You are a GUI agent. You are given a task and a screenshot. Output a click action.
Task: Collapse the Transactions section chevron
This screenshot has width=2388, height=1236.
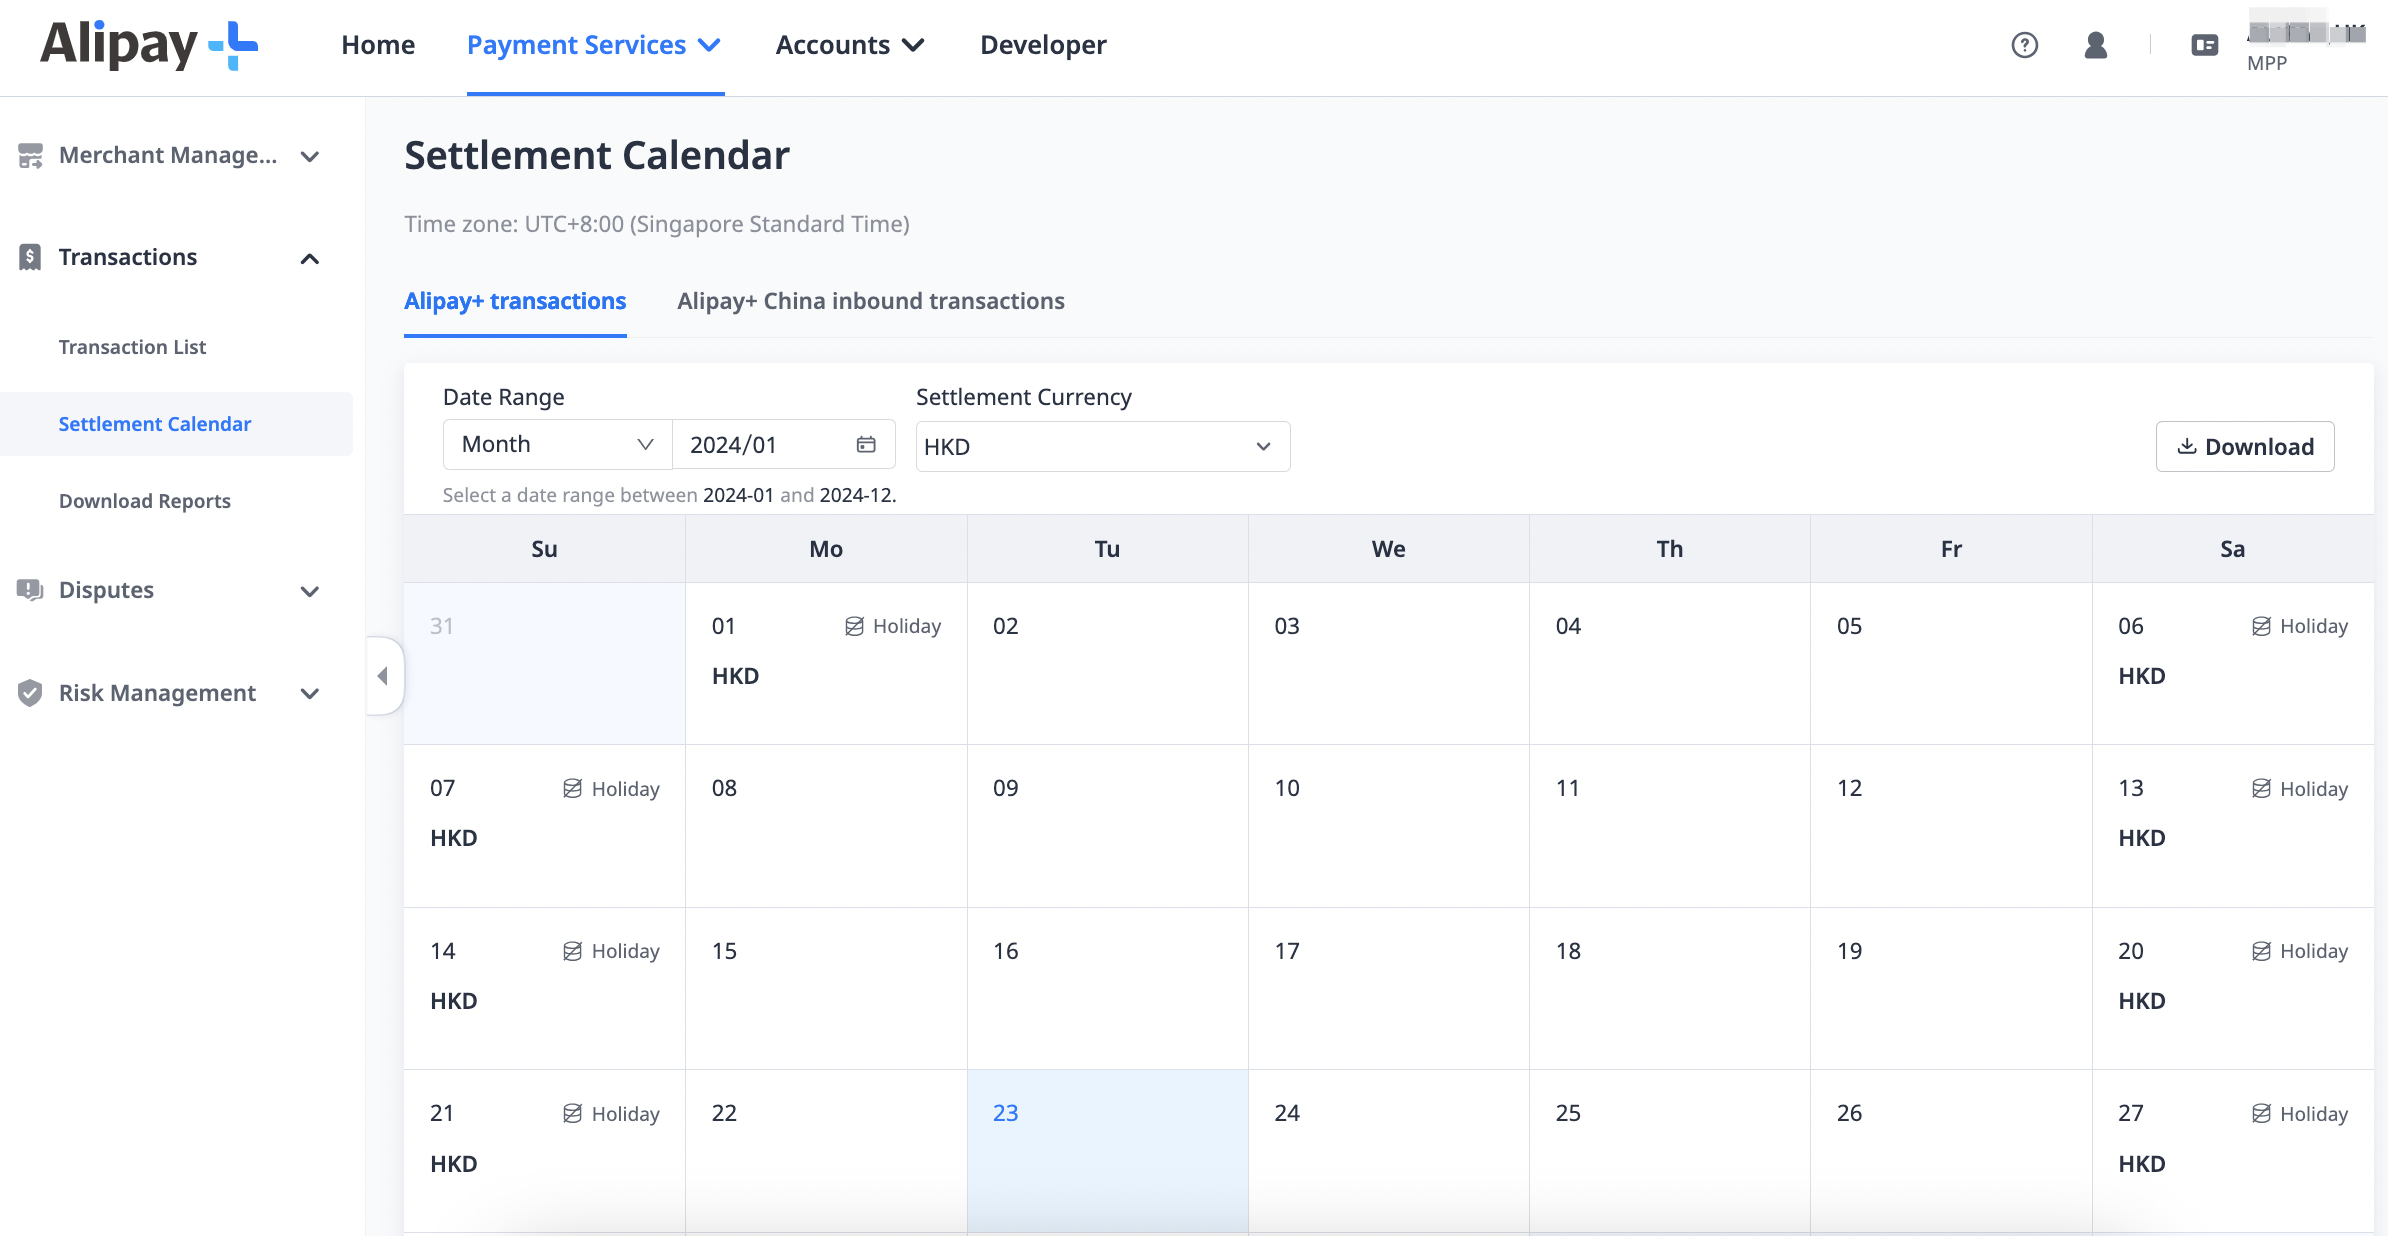pyautogui.click(x=310, y=258)
